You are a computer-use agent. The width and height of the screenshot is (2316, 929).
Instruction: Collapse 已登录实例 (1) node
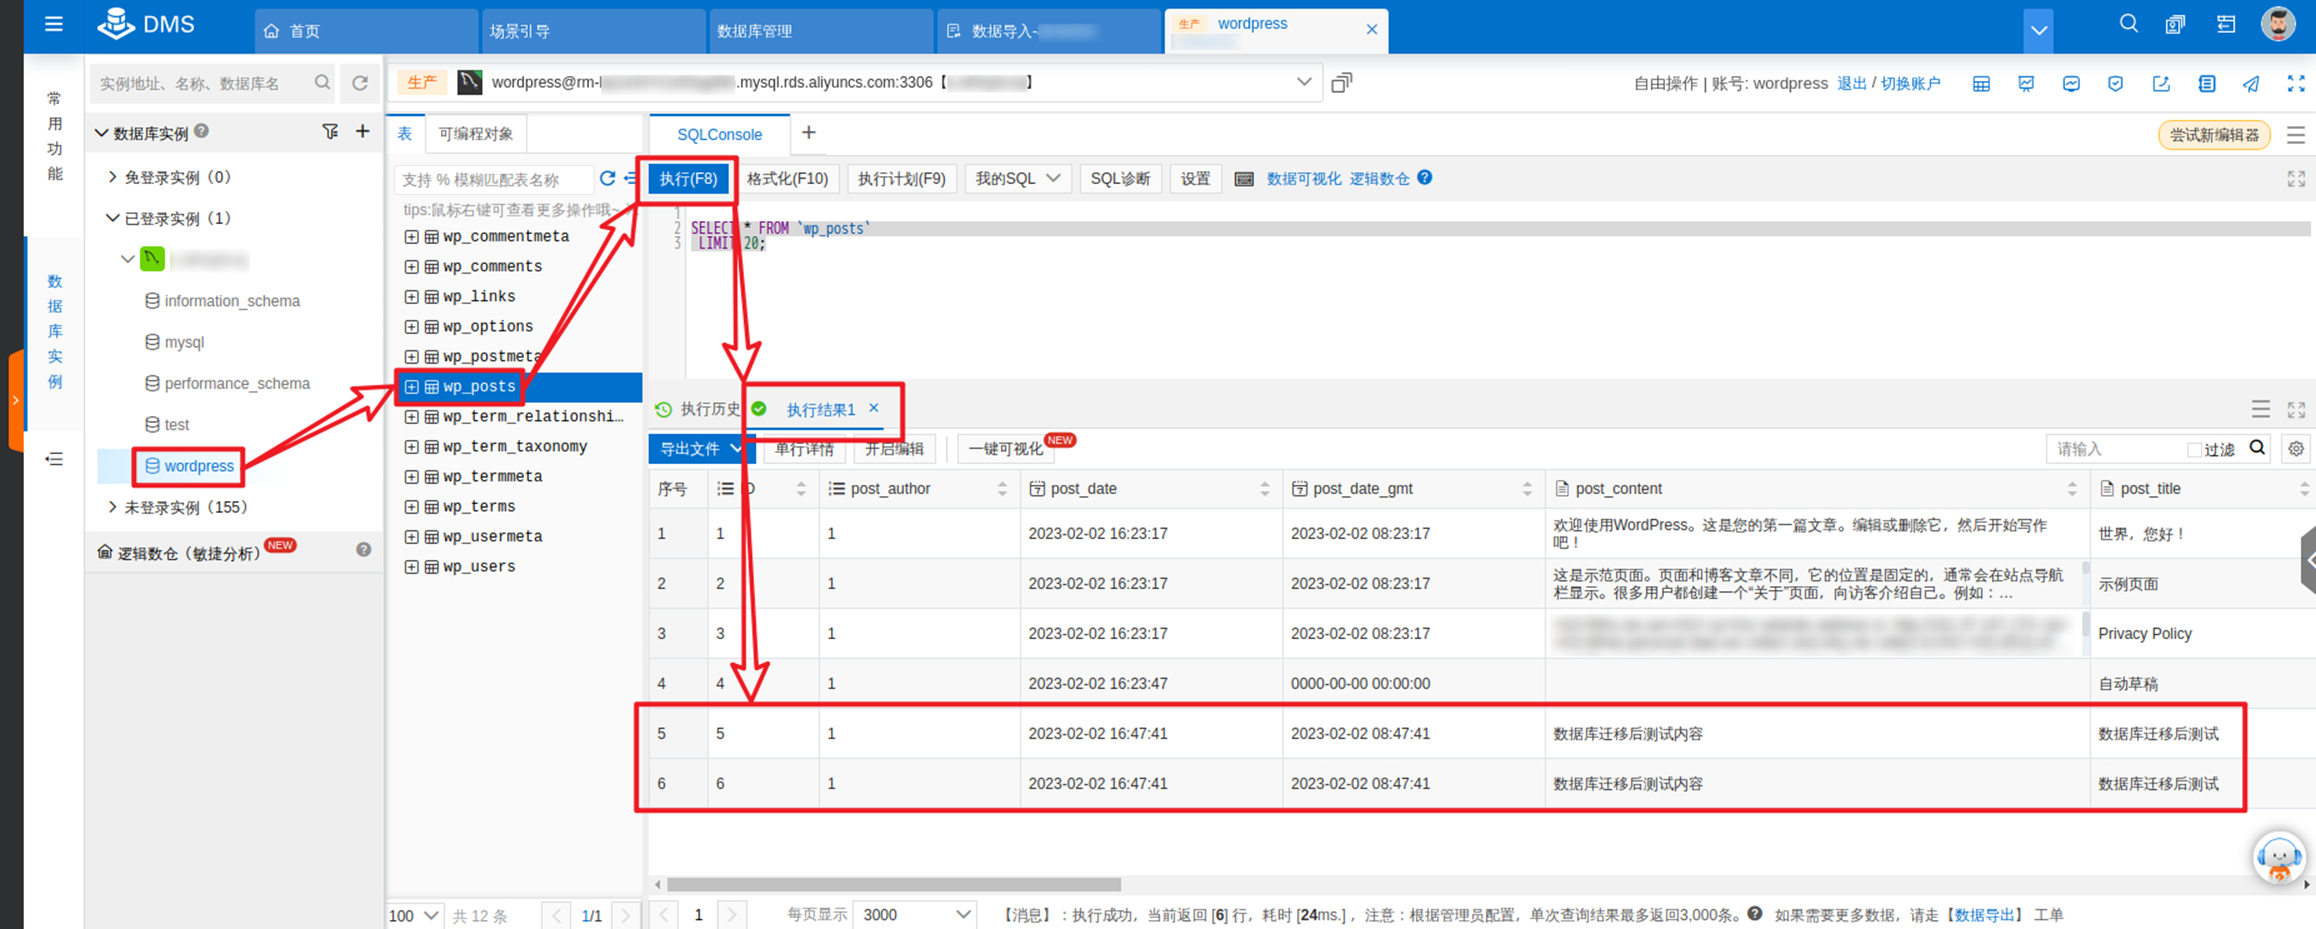(112, 218)
